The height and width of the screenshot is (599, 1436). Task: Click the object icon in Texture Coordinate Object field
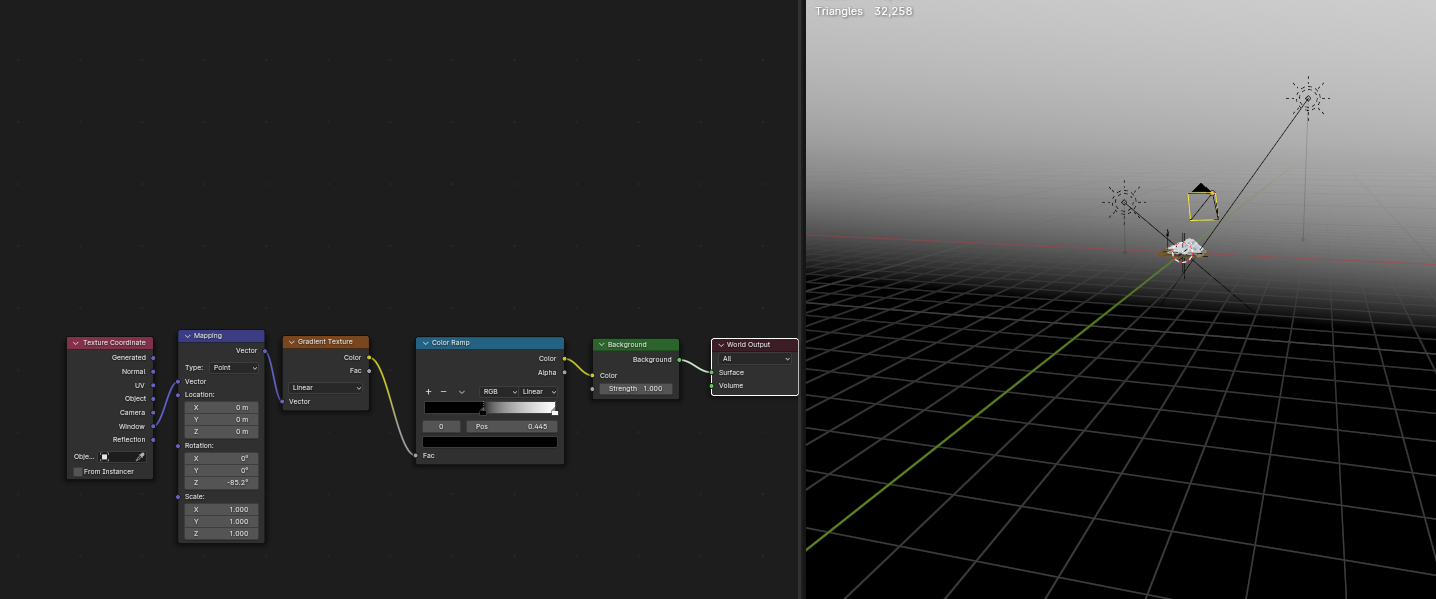(104, 457)
